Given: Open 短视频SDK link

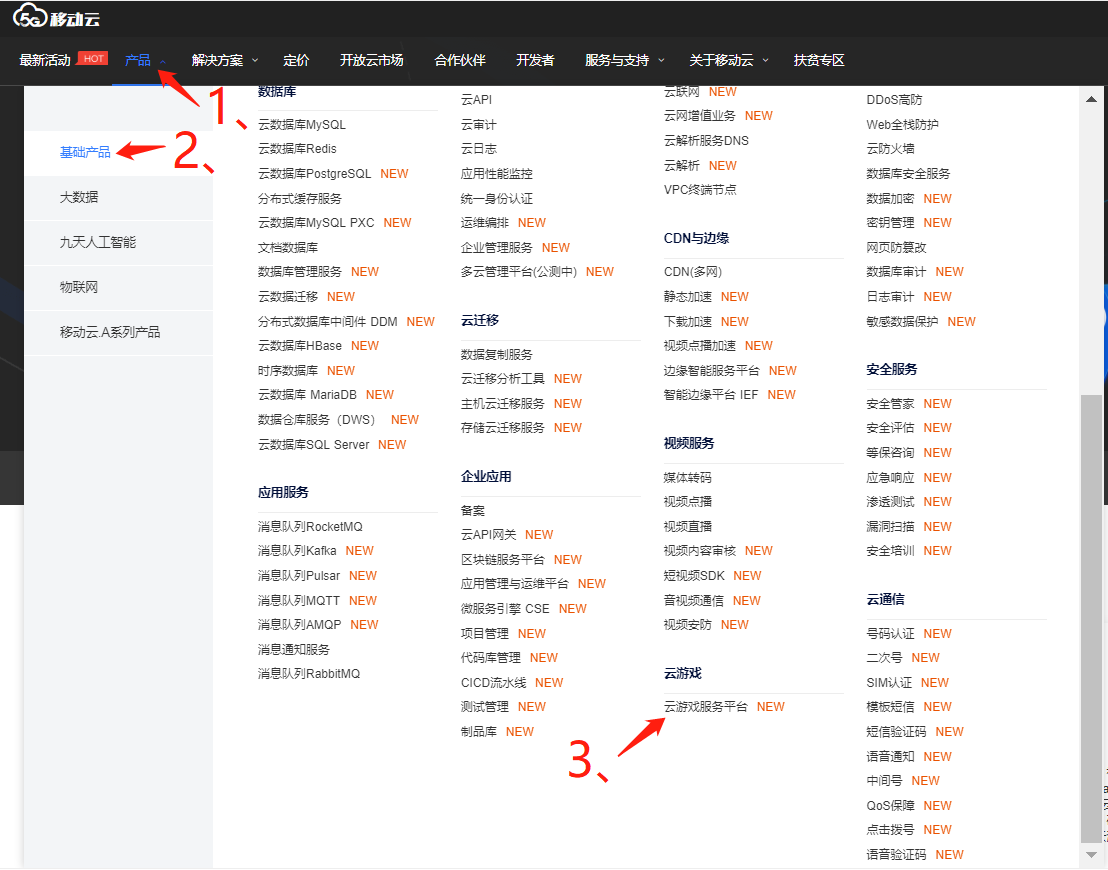Looking at the screenshot, I should (x=694, y=575).
